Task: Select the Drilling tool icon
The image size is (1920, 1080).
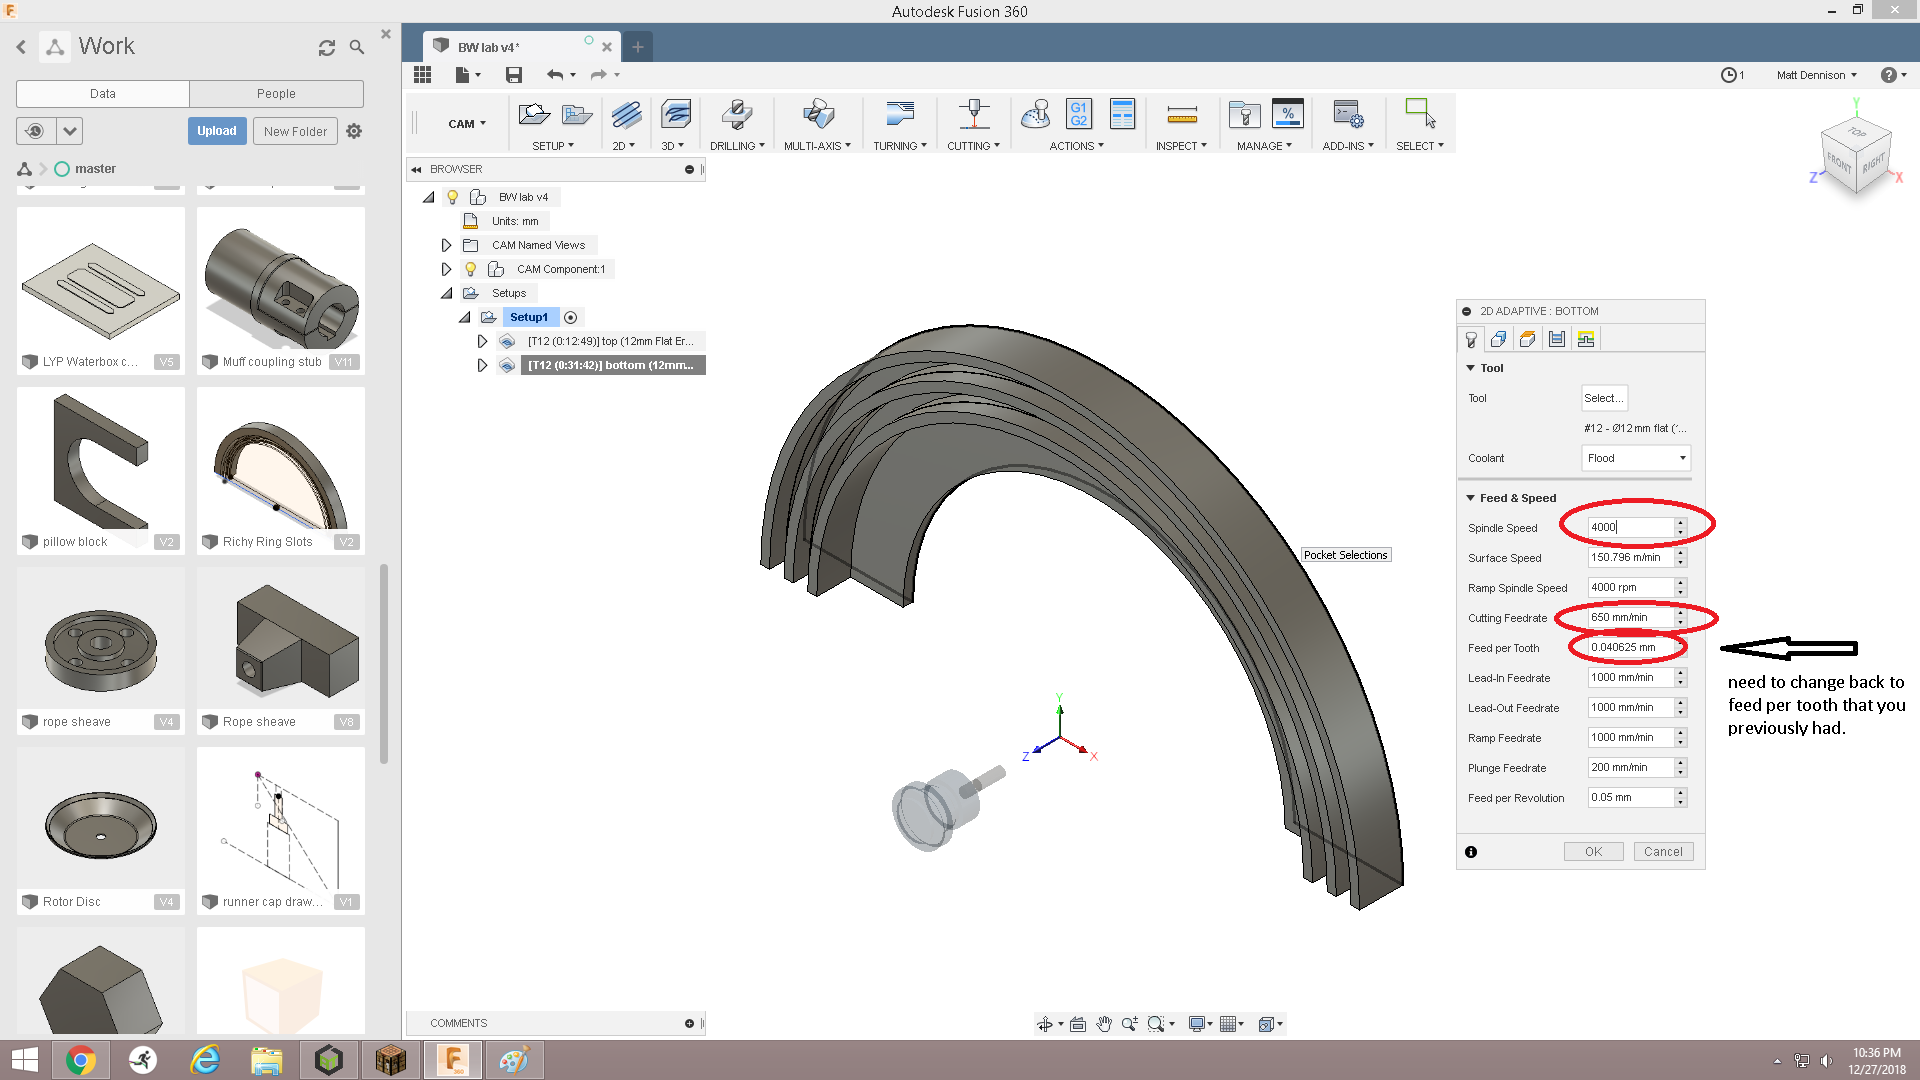Action: click(737, 115)
